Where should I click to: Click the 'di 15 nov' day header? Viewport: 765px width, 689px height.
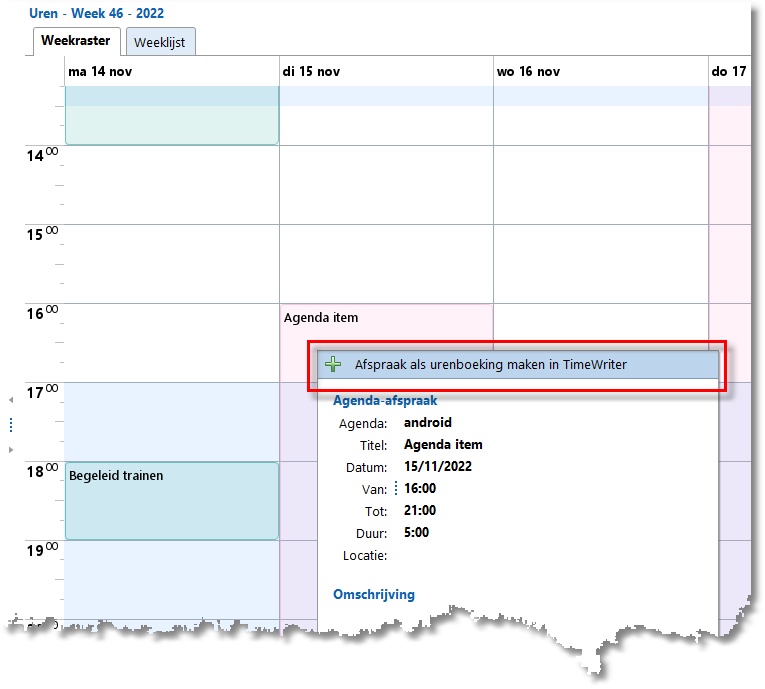point(313,72)
